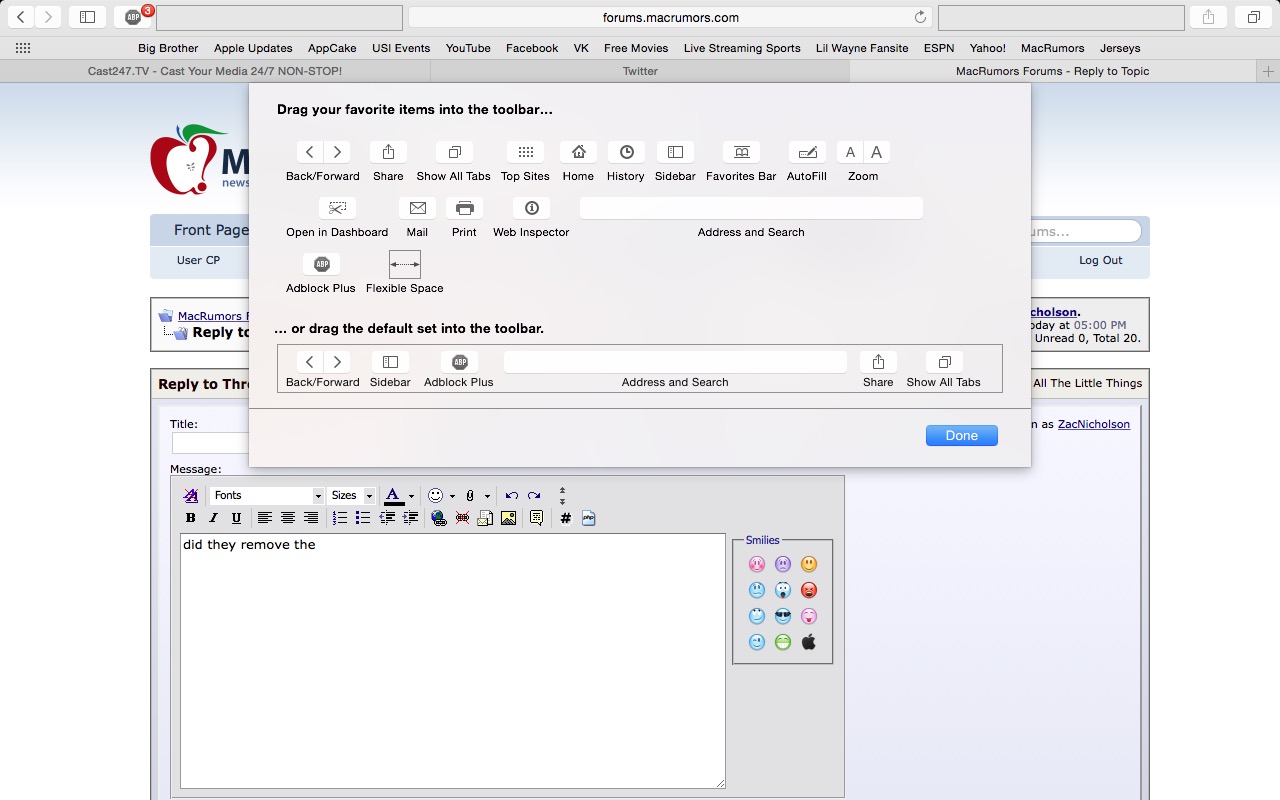Click the Remove Link icon in editor
Viewport: 1280px width, 800px height.
[462, 518]
